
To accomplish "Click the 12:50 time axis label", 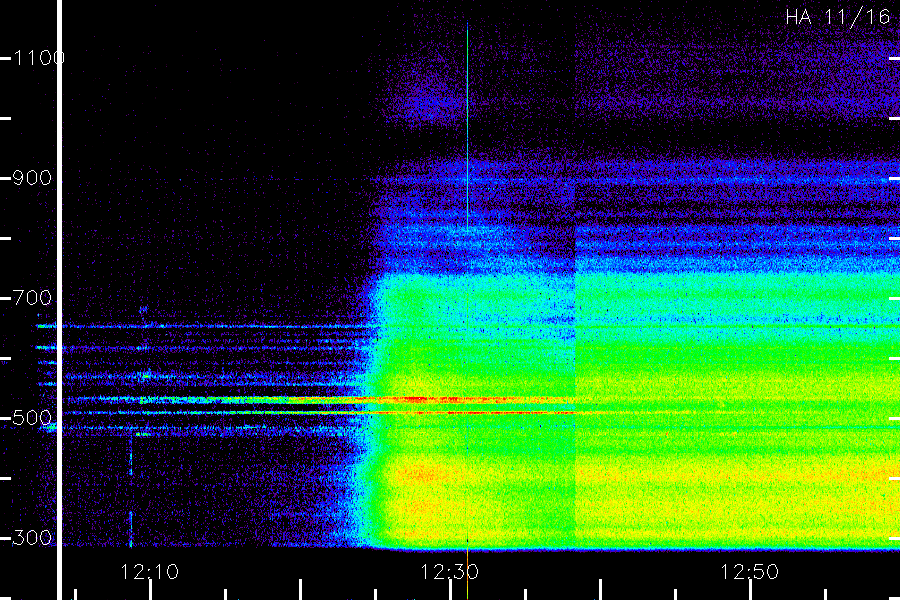I will point(750,572).
